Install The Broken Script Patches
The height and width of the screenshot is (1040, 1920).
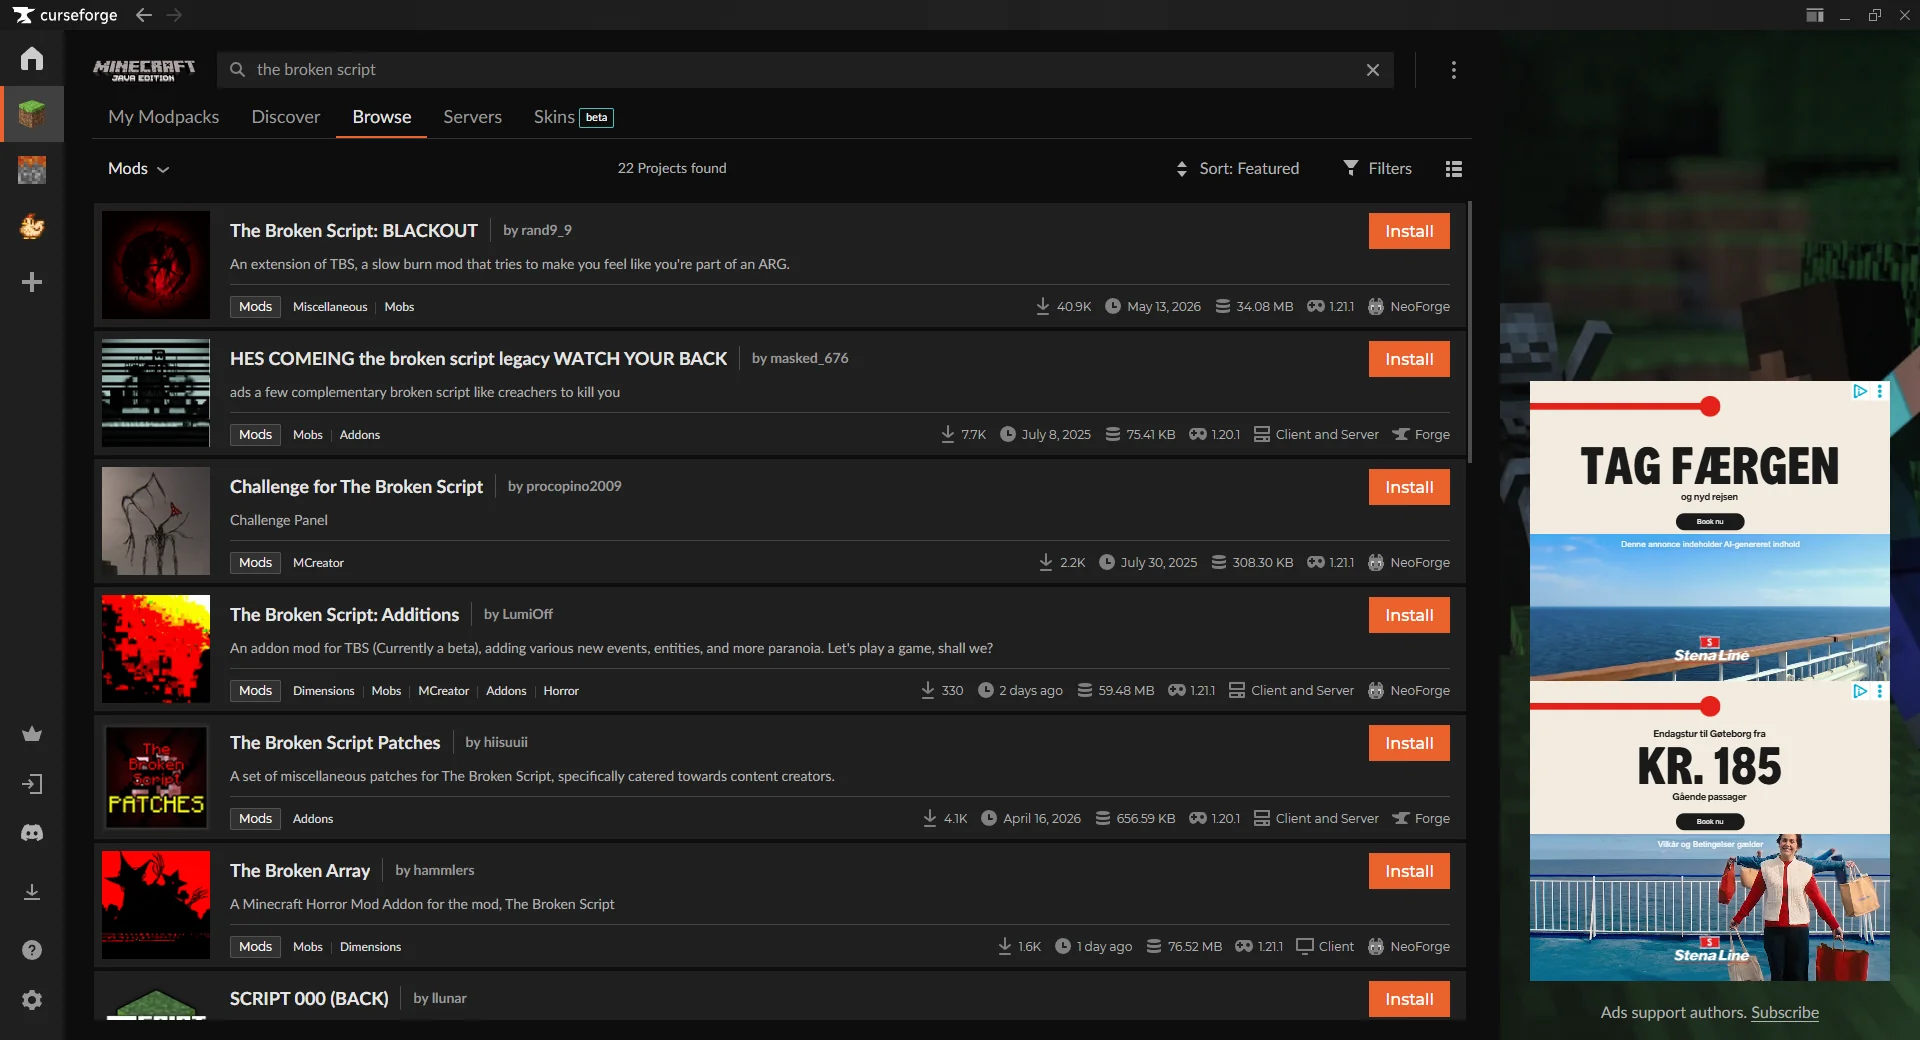coord(1409,743)
